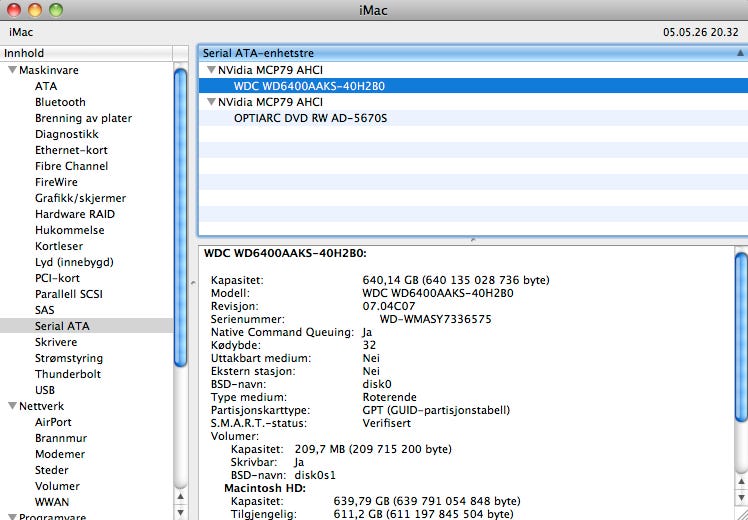Select Kortleser in sidebar
This screenshot has height=520, width=748.
(59, 246)
